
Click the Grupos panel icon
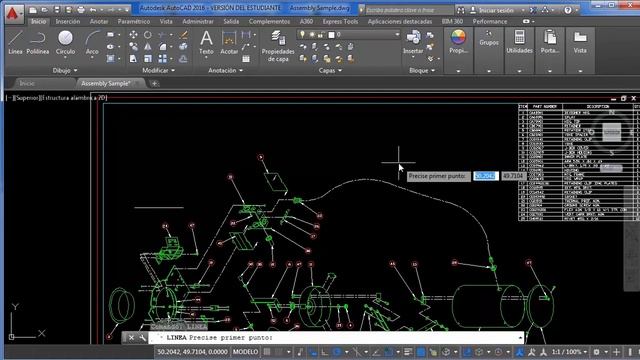point(489,38)
